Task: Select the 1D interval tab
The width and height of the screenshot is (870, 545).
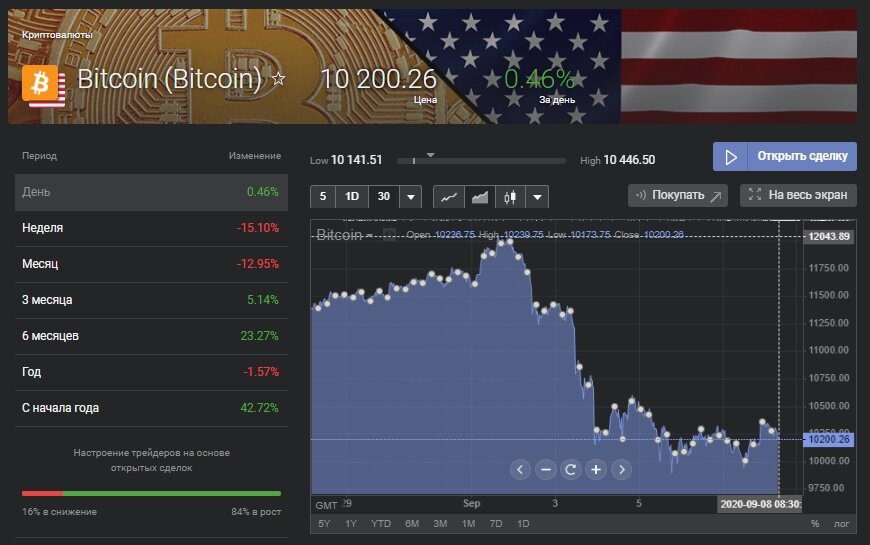Action: (x=352, y=197)
